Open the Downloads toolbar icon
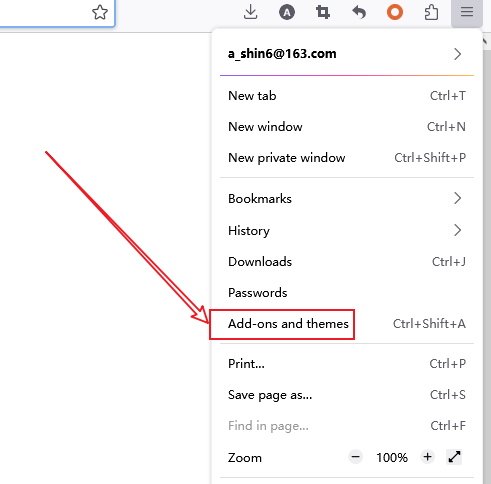This screenshot has width=491, height=484. (250, 13)
